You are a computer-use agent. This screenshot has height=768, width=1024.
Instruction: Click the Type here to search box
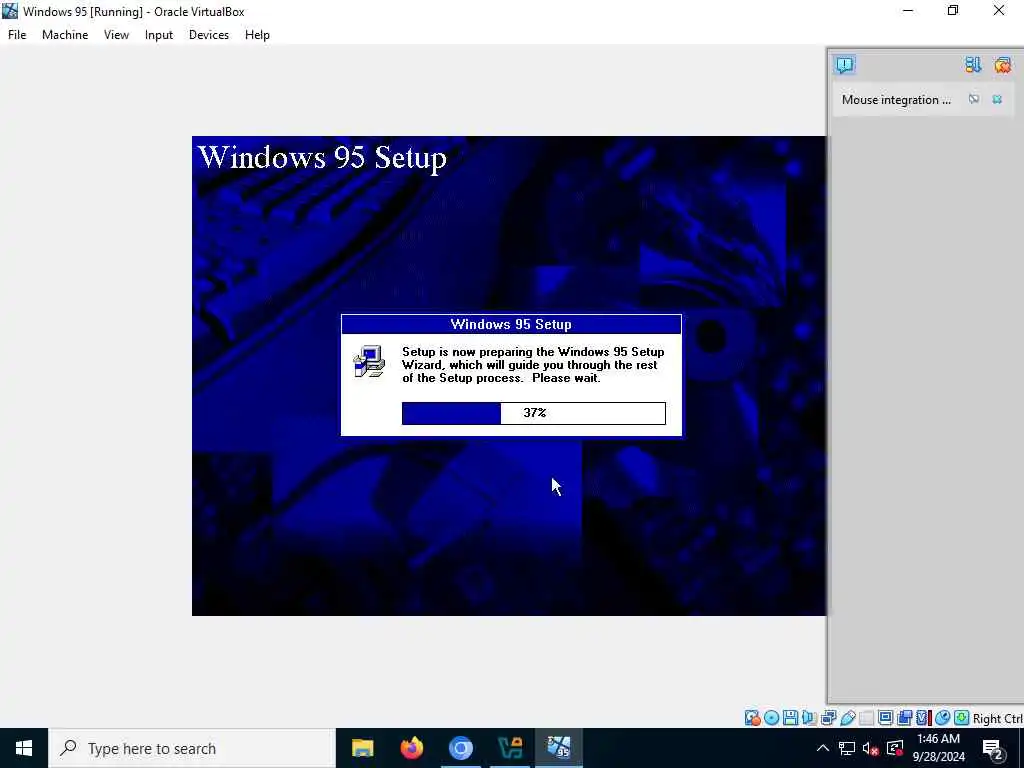[192, 748]
